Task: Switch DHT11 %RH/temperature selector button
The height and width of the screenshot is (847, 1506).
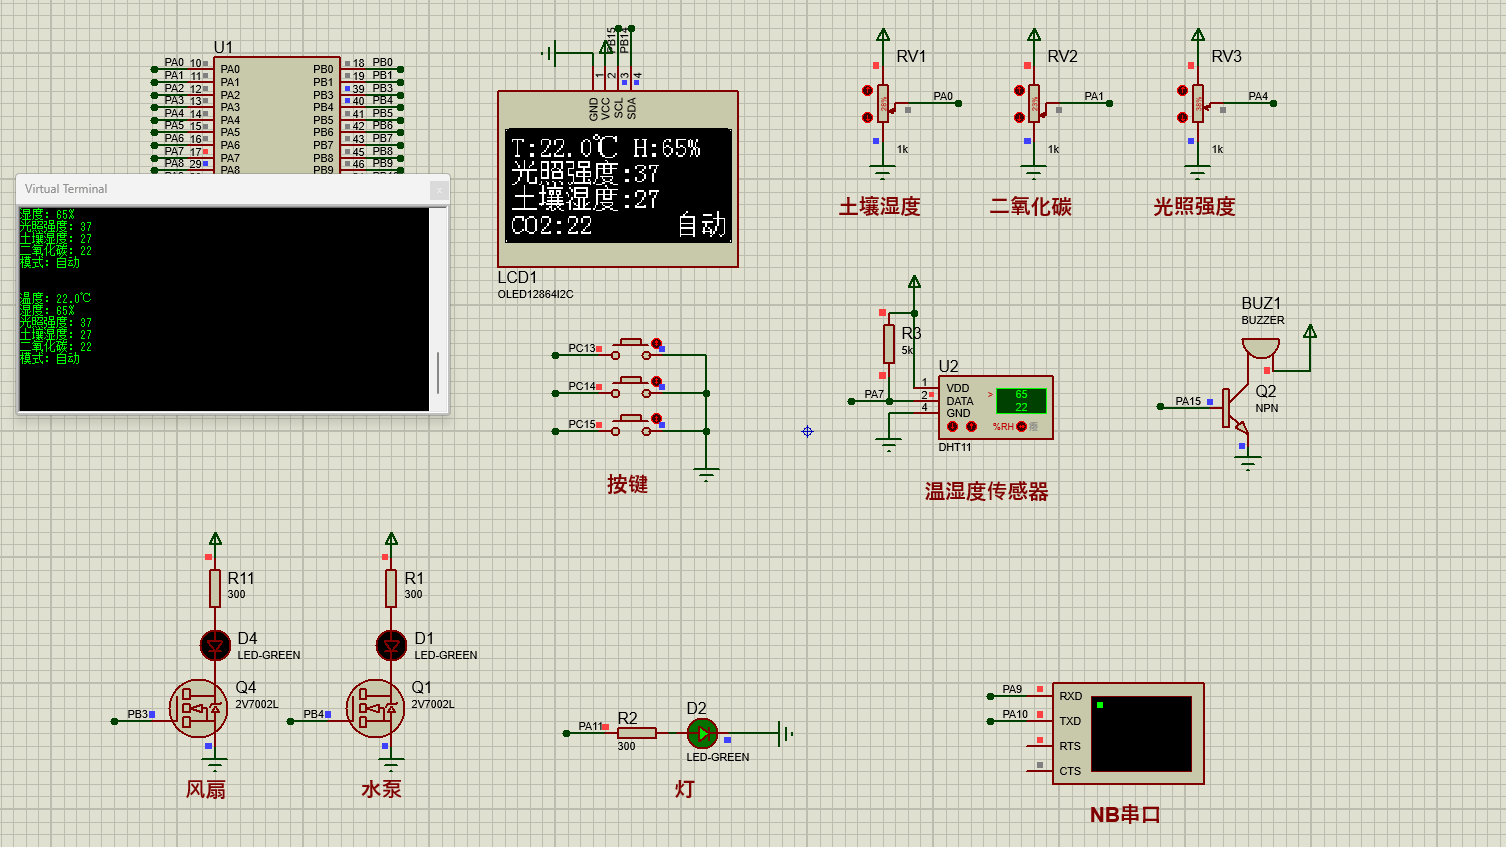Action: (x=1021, y=426)
